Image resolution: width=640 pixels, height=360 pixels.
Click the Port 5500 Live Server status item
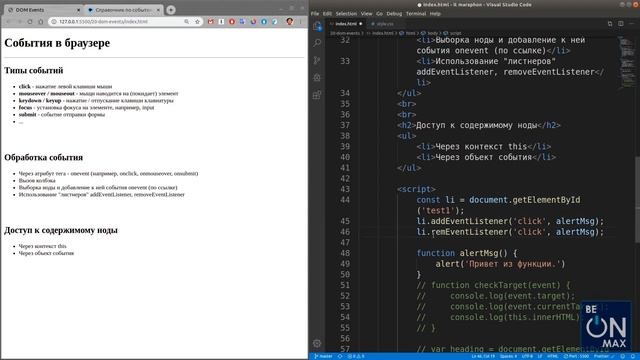point(576,356)
